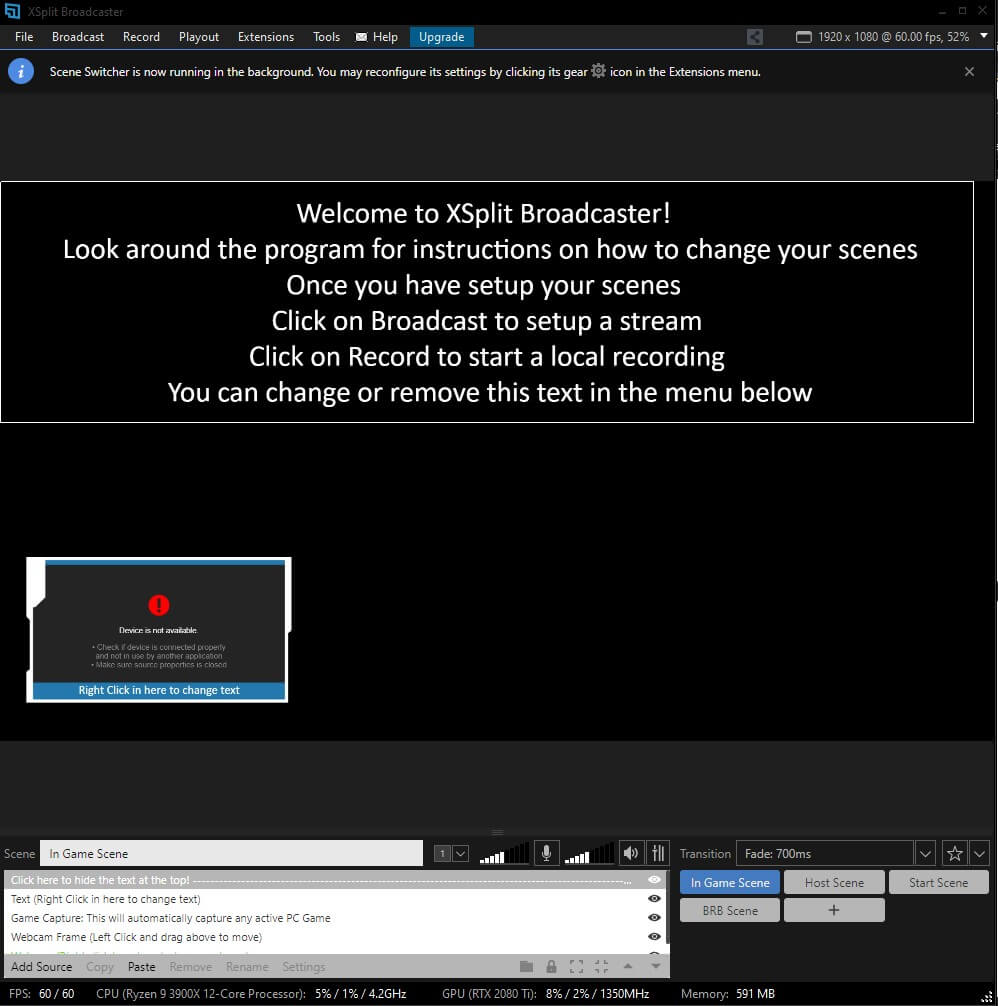
Task: Switch to the Host Scene
Action: (x=834, y=883)
